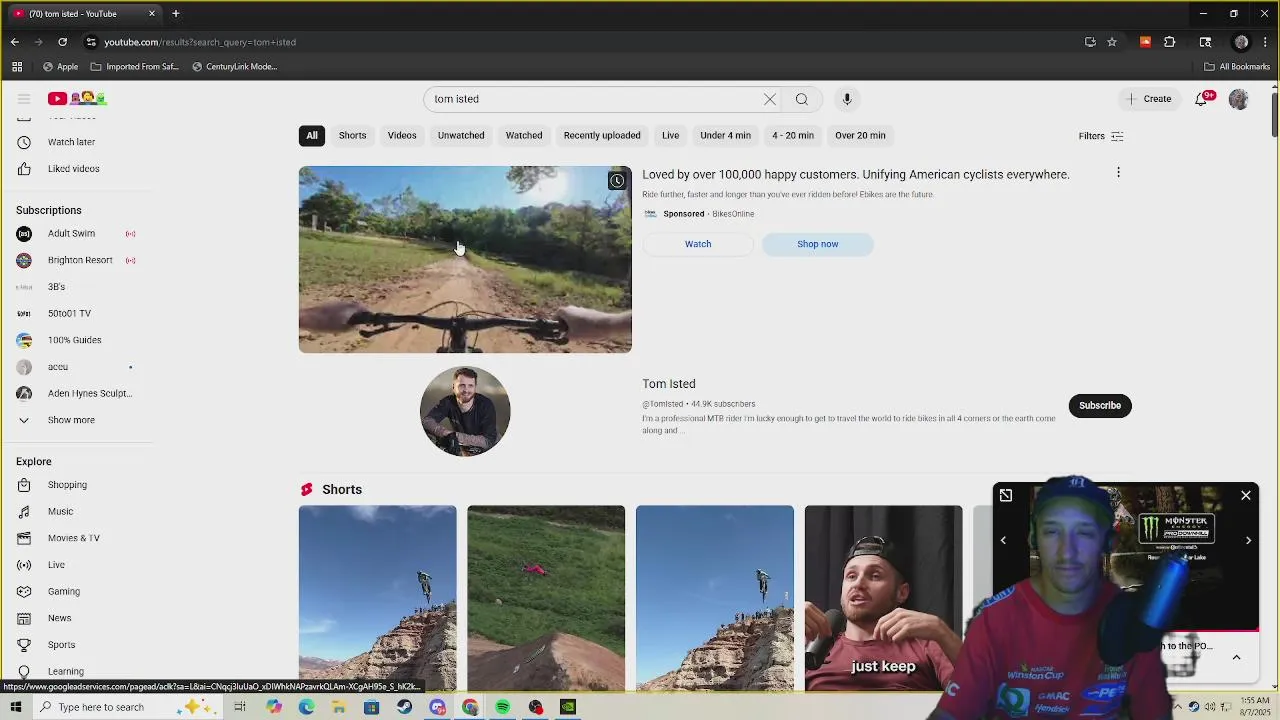Click the Create button

[x=1147, y=99]
